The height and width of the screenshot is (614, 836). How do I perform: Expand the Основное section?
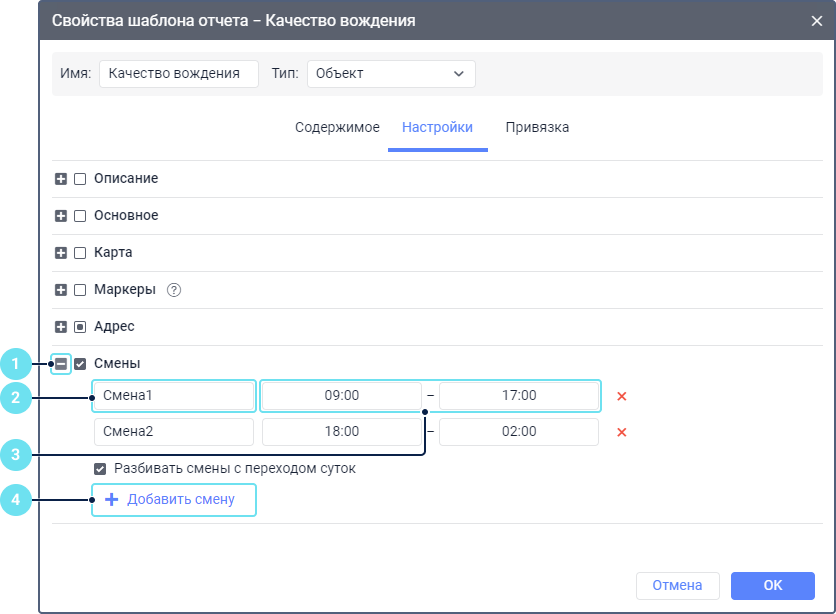[61, 216]
